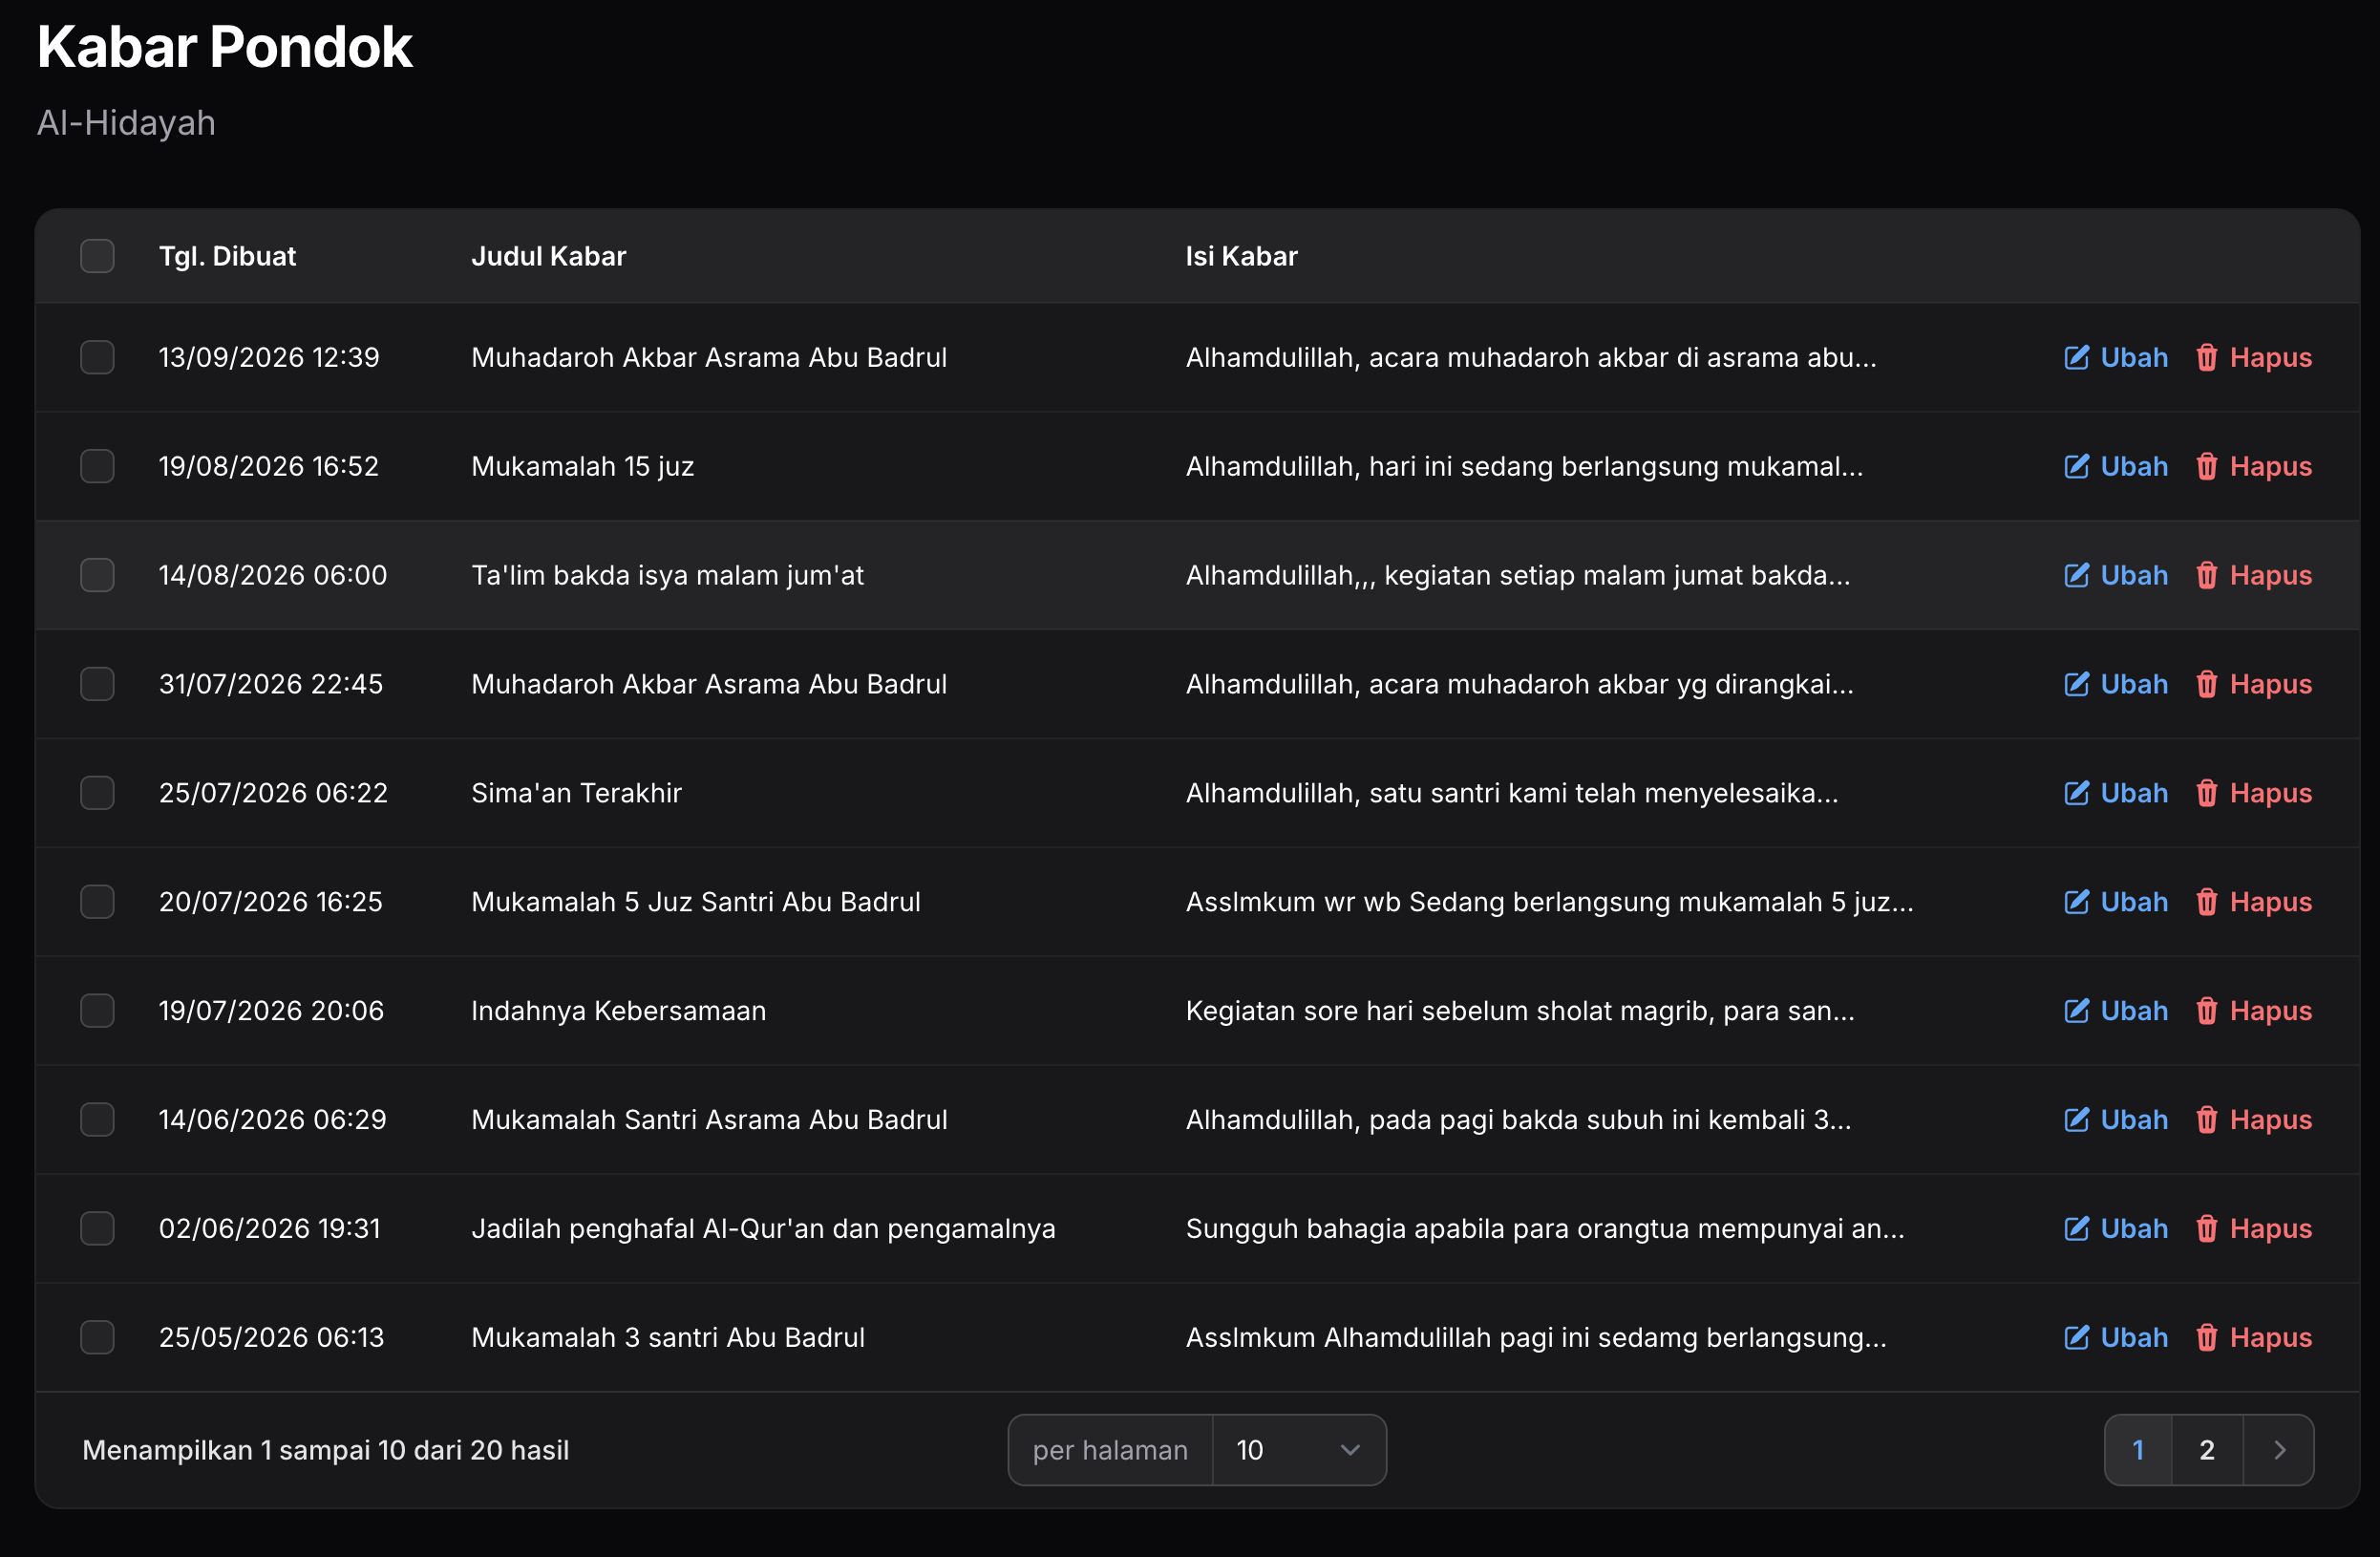
Task: Select page 1 in pagination
Action: click(2138, 1450)
